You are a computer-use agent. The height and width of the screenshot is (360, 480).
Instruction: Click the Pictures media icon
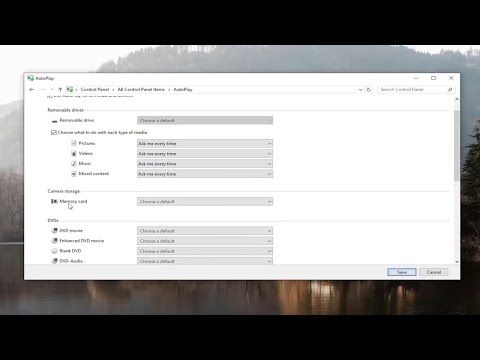click(74, 143)
